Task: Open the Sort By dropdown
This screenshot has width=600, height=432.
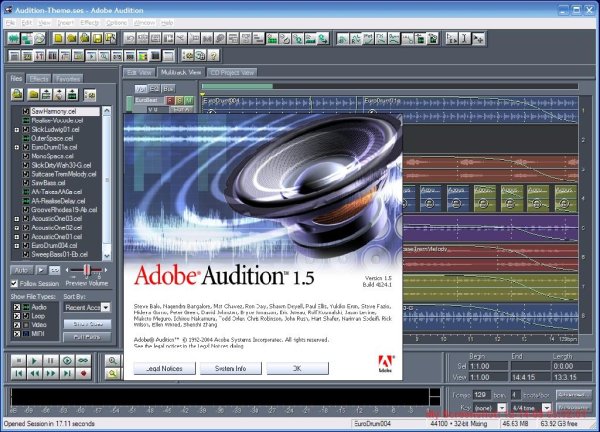Action: click(x=106, y=307)
